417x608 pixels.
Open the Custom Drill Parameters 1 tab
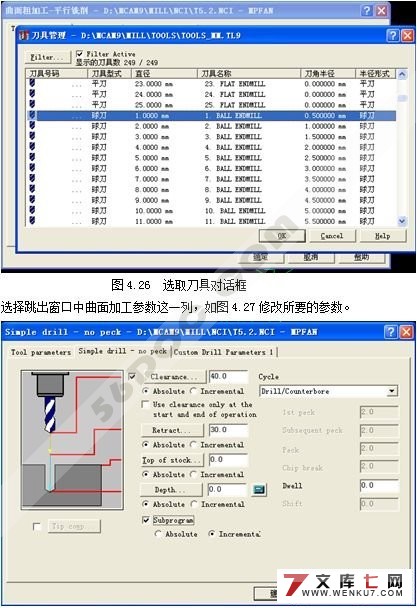pos(224,352)
